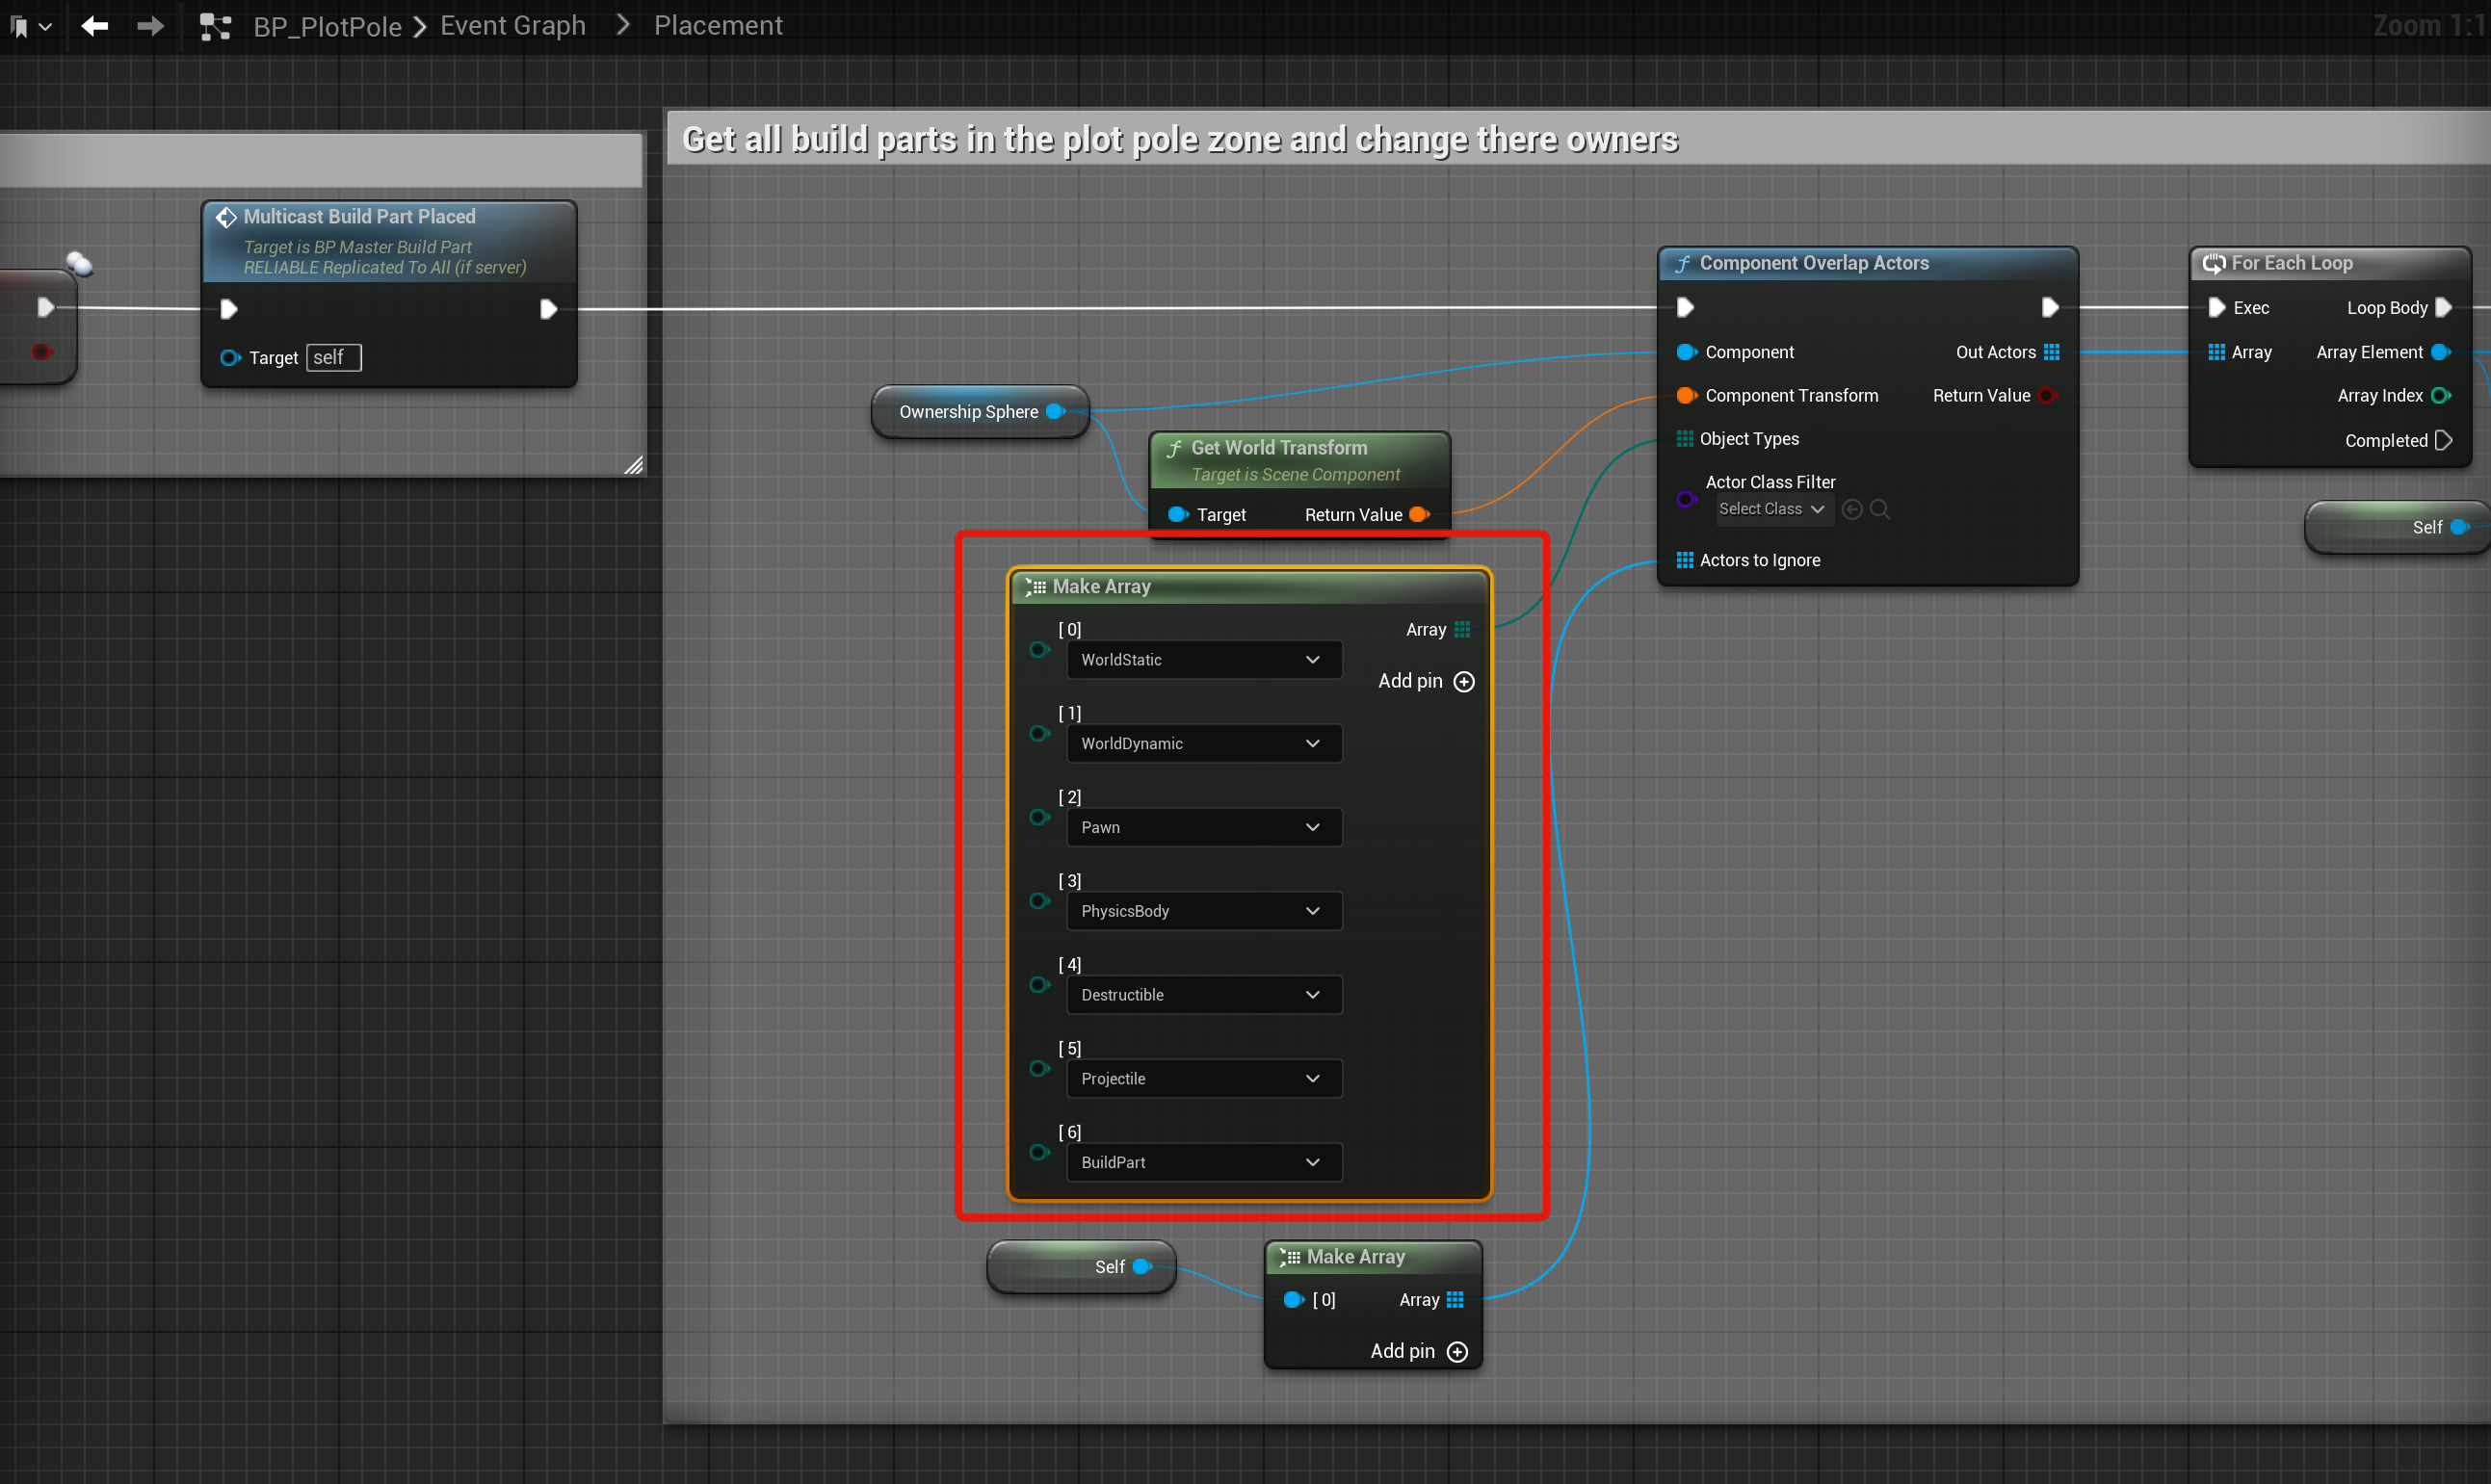Open the WorldStatic object type dropdown
The image size is (2491, 1484).
click(x=1203, y=660)
